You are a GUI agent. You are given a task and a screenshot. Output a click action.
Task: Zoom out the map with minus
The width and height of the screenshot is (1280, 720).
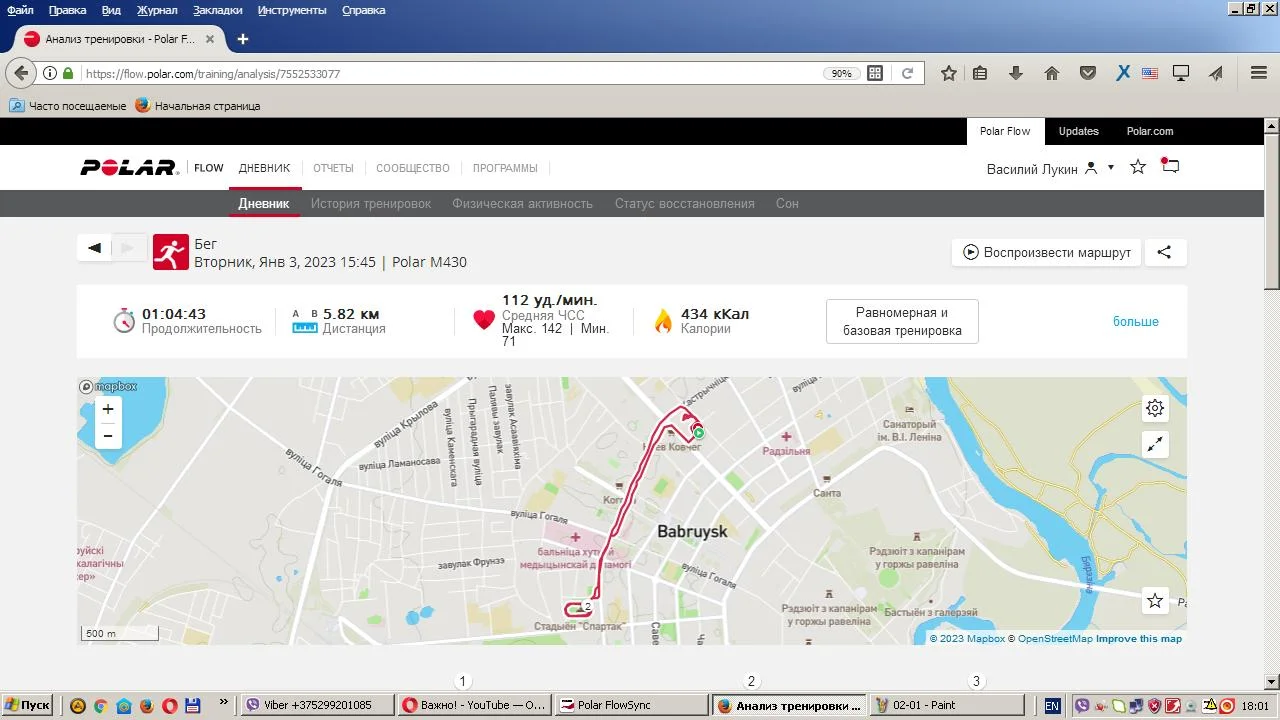click(x=108, y=436)
